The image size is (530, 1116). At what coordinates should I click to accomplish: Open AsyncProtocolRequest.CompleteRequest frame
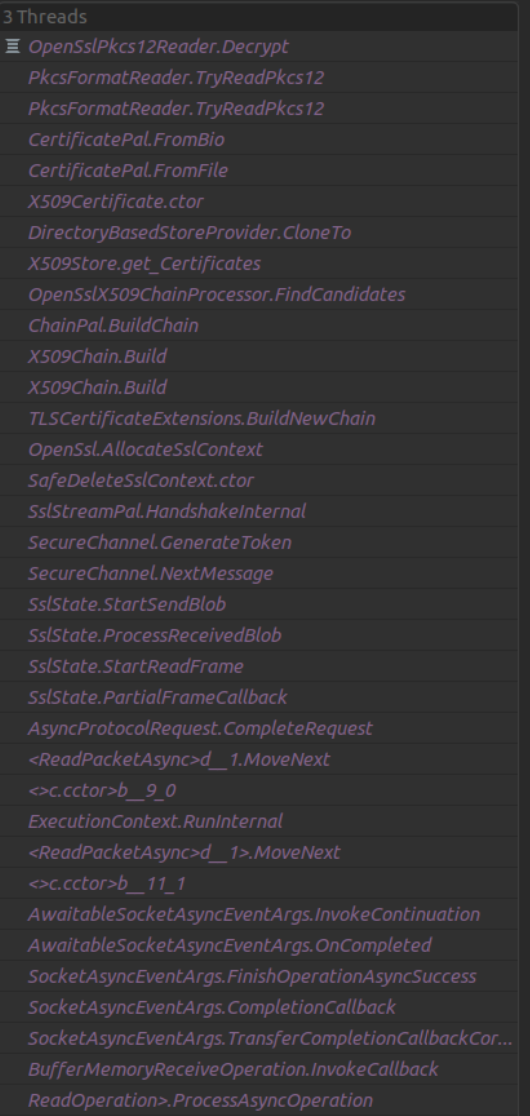[x=259, y=728]
